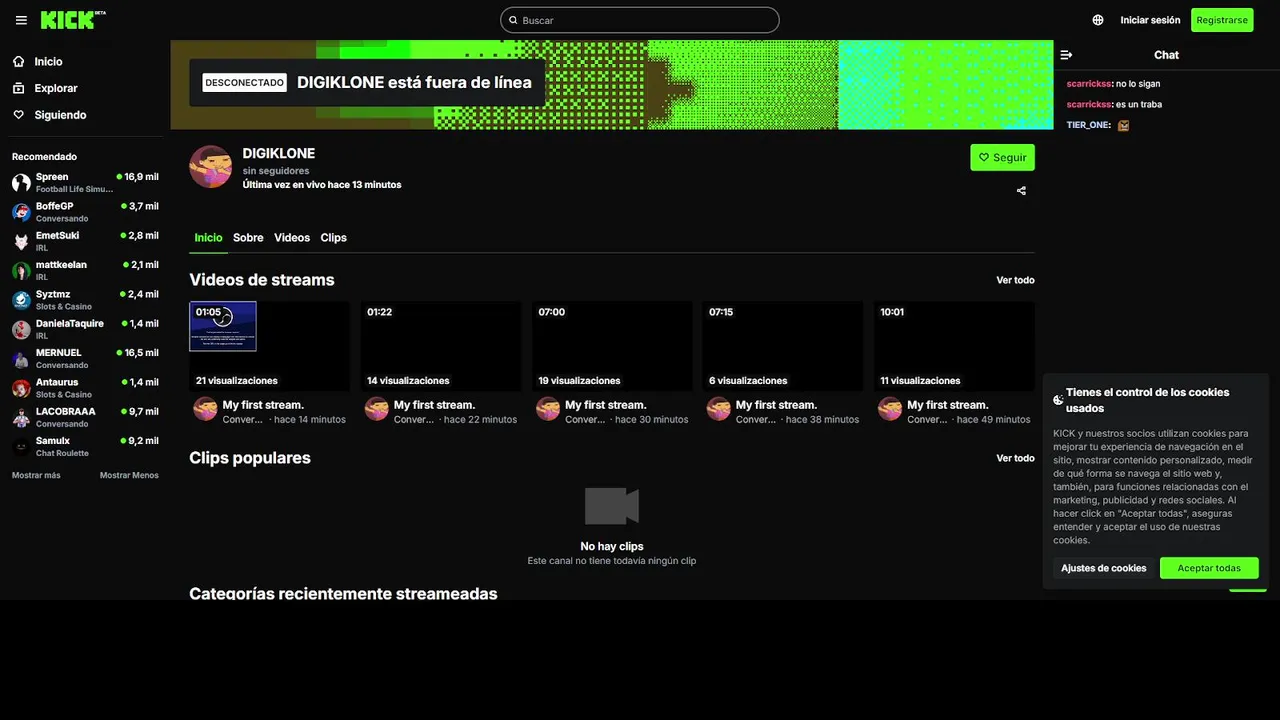This screenshot has width=1280, height=720.
Task: Click Syztmz channel avatar
Action: [x=21, y=300]
